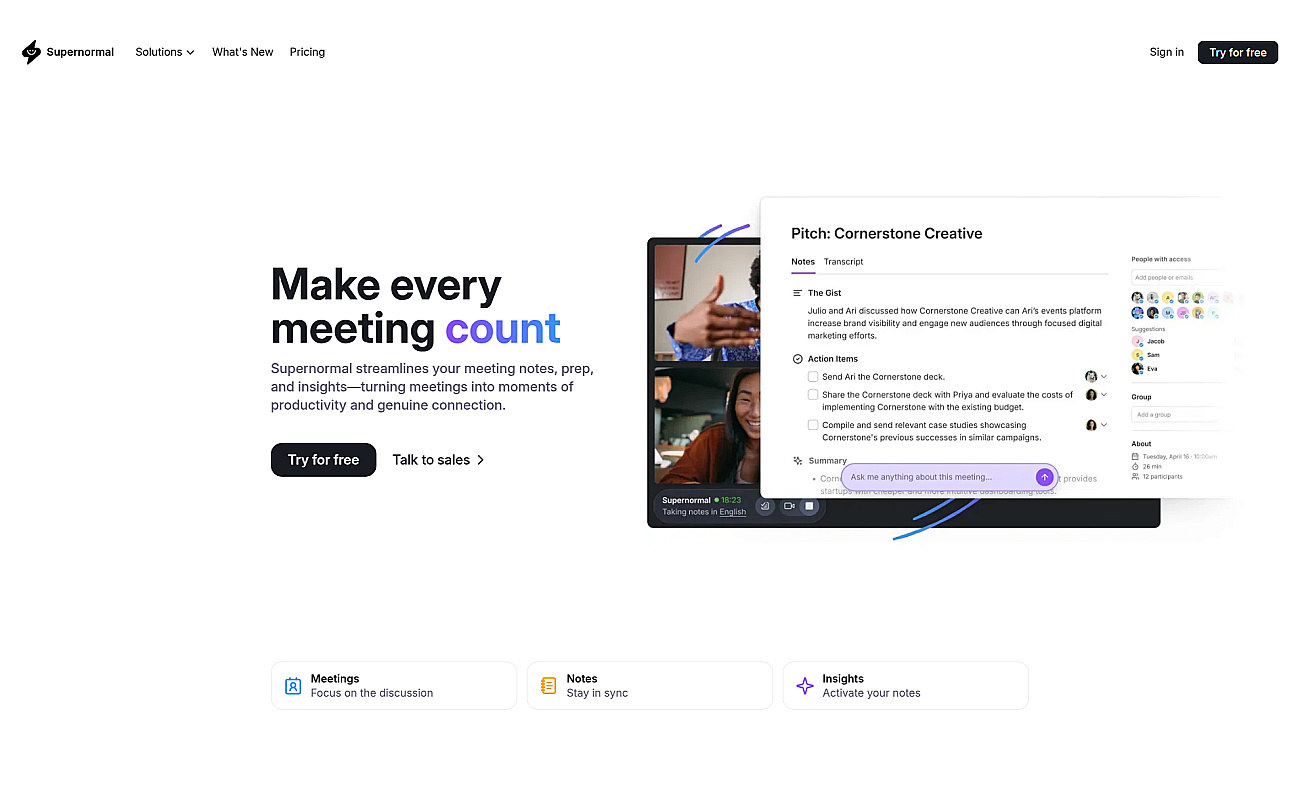Click the '12 participants' text
The height and width of the screenshot is (788, 1300).
[1163, 476]
